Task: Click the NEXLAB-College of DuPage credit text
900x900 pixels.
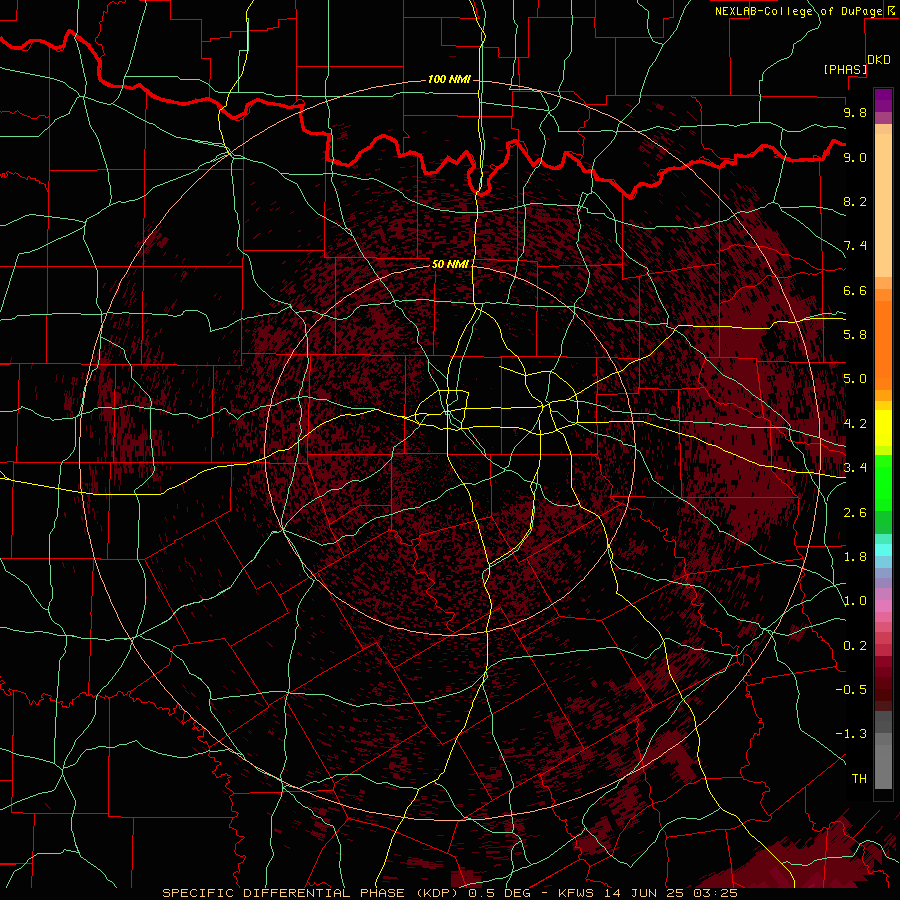Action: click(799, 11)
